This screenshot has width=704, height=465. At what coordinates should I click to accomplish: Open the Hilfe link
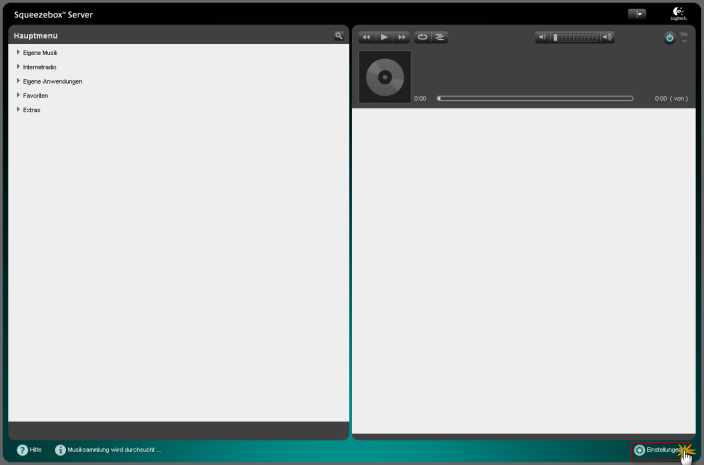(35, 450)
